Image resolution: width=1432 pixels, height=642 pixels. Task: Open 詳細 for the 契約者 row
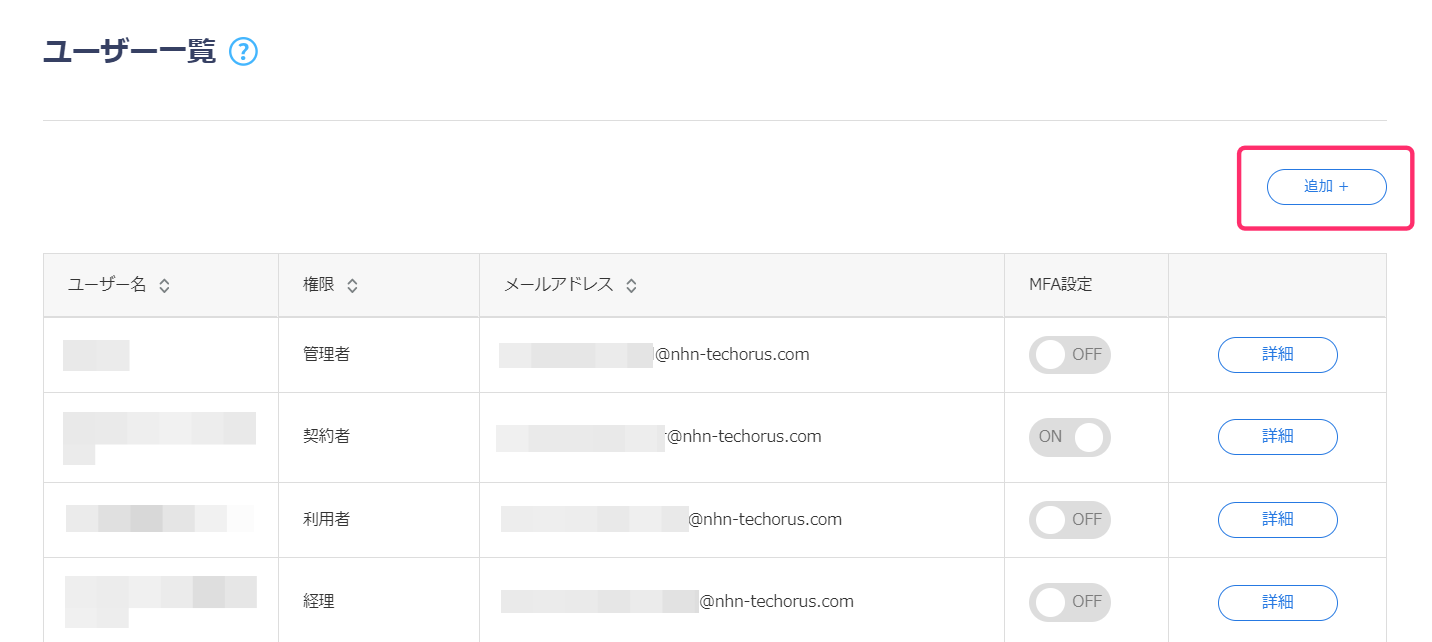[1277, 437]
